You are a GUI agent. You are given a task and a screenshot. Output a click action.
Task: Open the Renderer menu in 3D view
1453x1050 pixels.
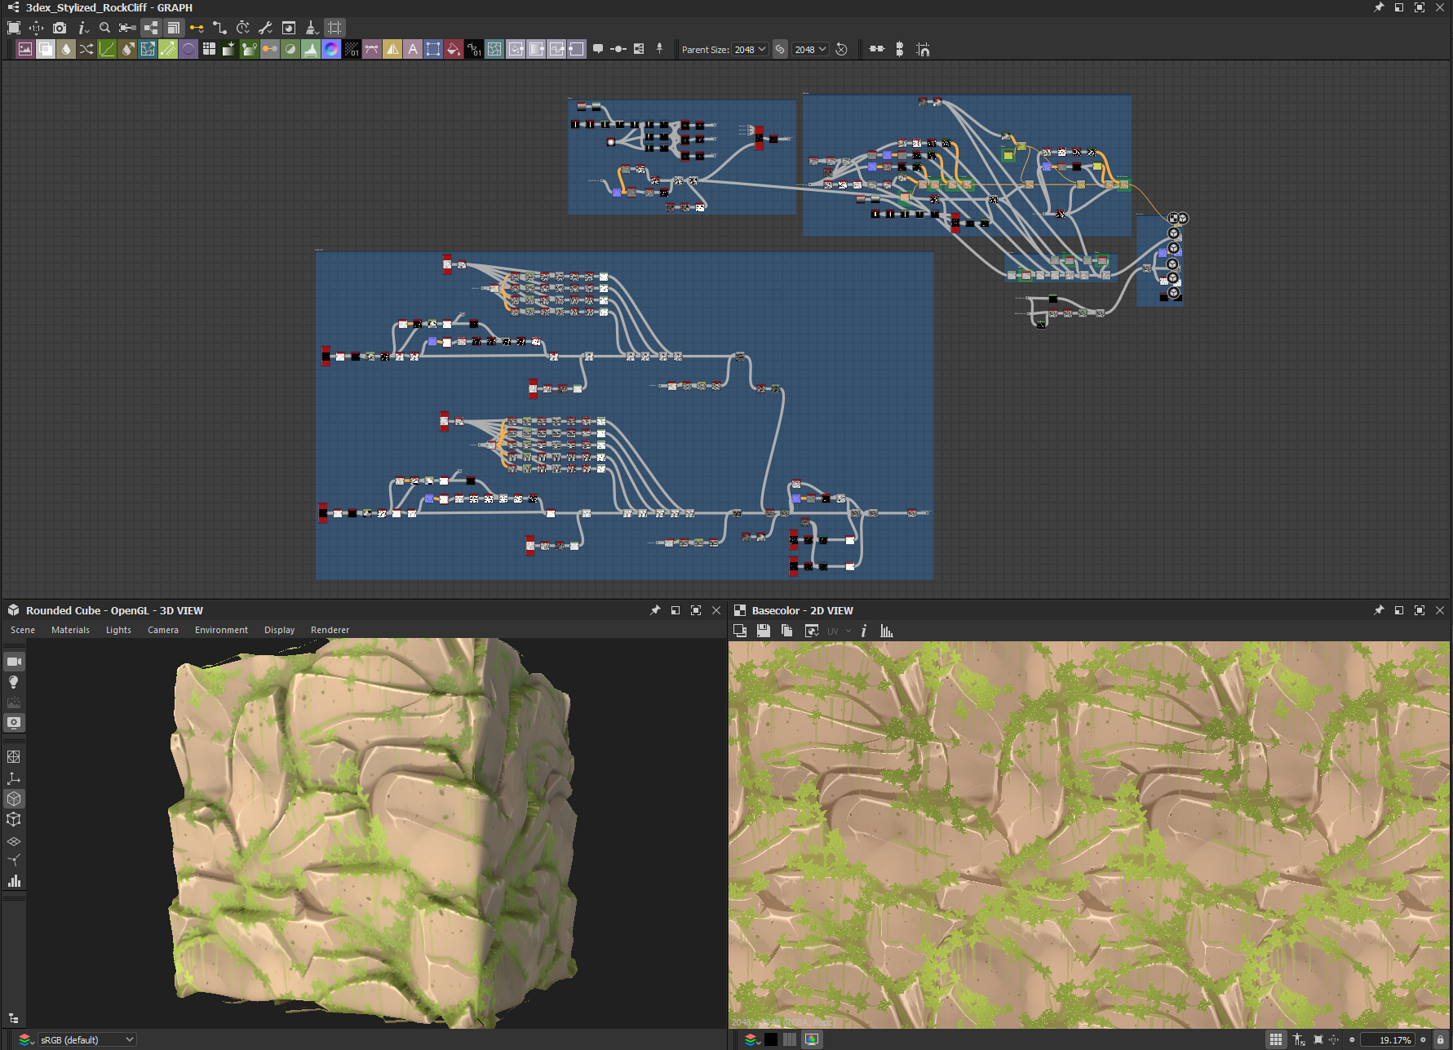[x=329, y=630]
